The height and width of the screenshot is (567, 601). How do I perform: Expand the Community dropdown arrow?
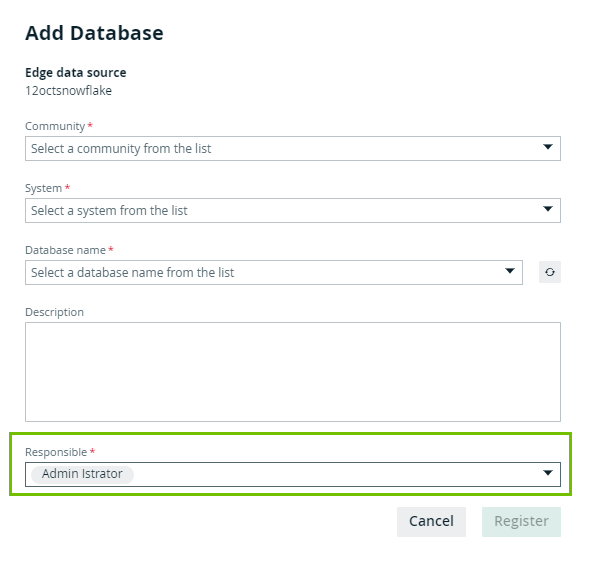pos(547,148)
